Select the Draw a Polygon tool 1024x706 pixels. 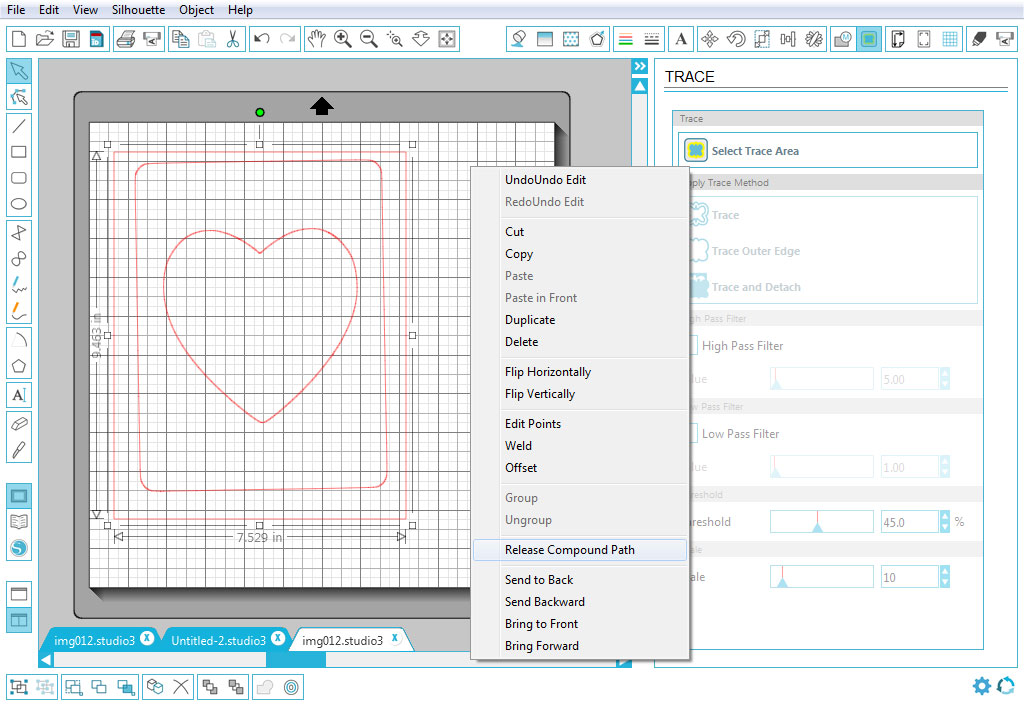pyautogui.click(x=19, y=366)
